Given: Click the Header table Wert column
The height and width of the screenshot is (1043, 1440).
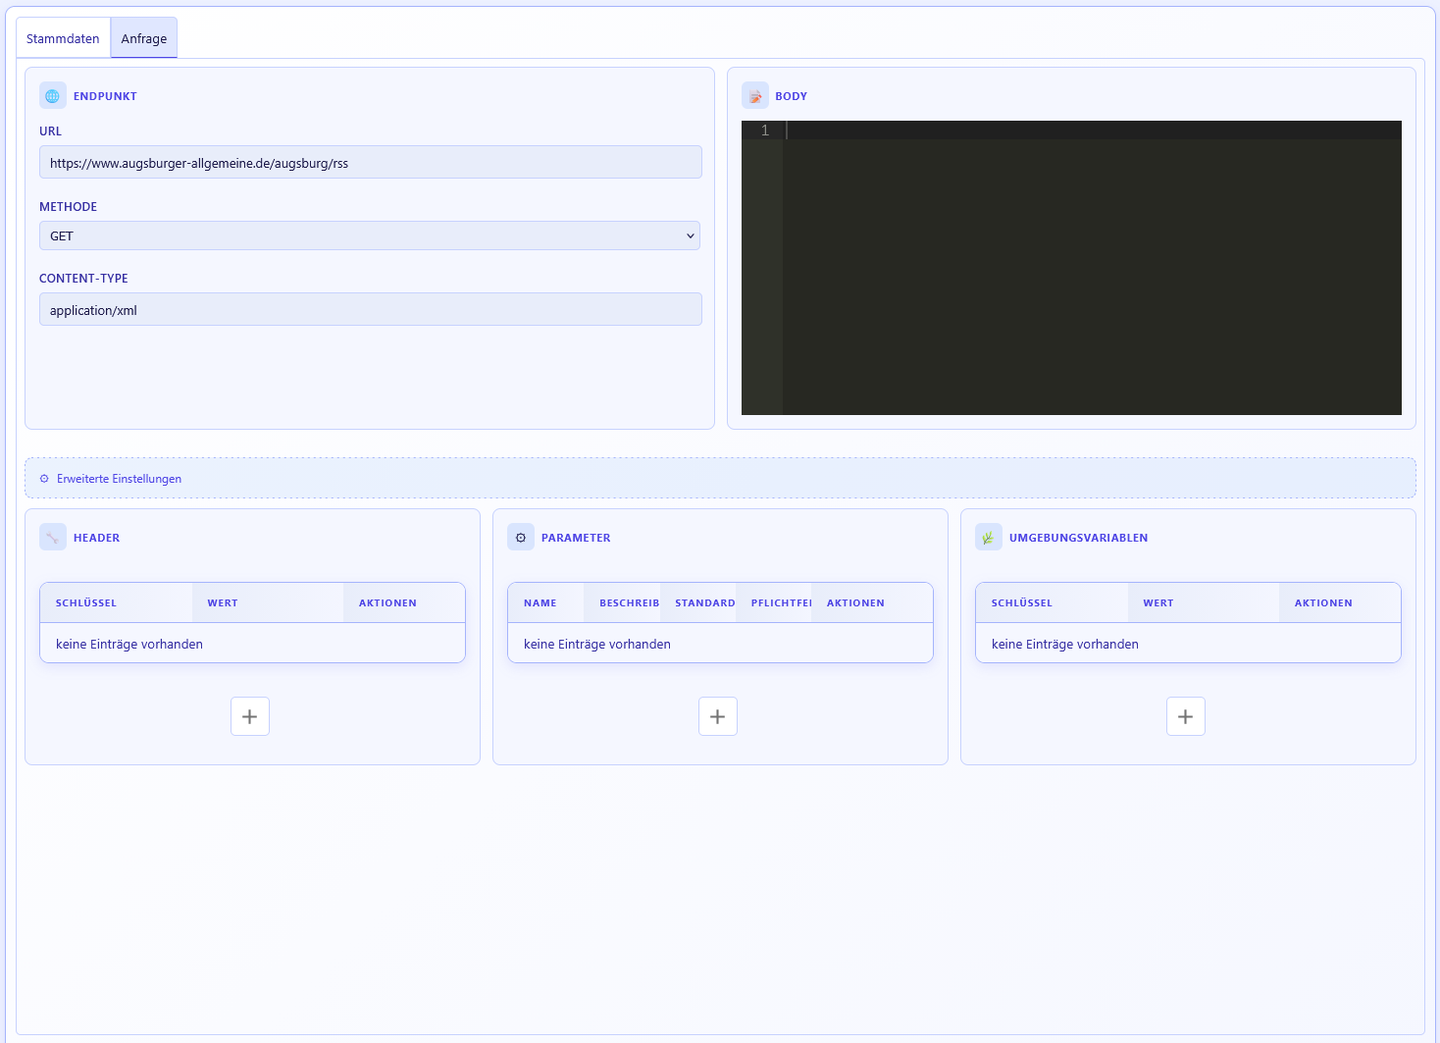Looking at the screenshot, I should click(x=268, y=603).
